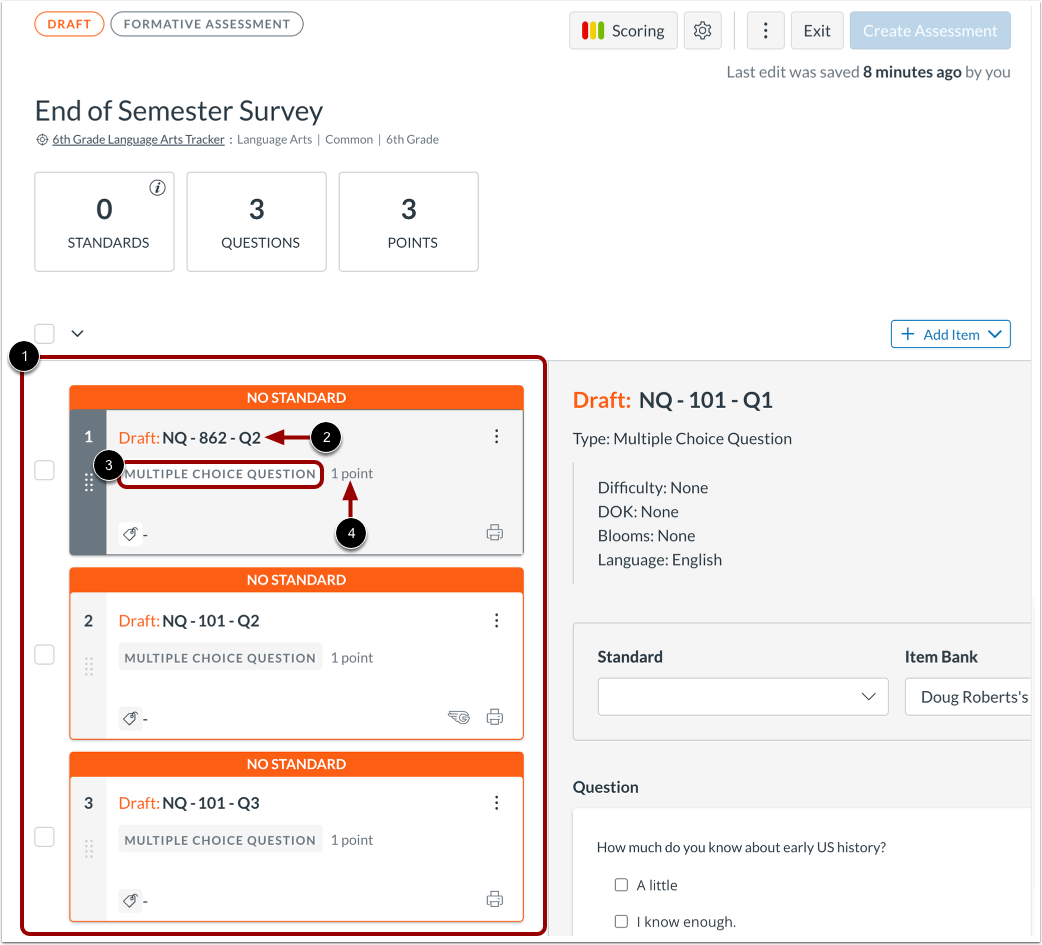
Task: Click the tag icon on question 3
Action: tap(130, 900)
